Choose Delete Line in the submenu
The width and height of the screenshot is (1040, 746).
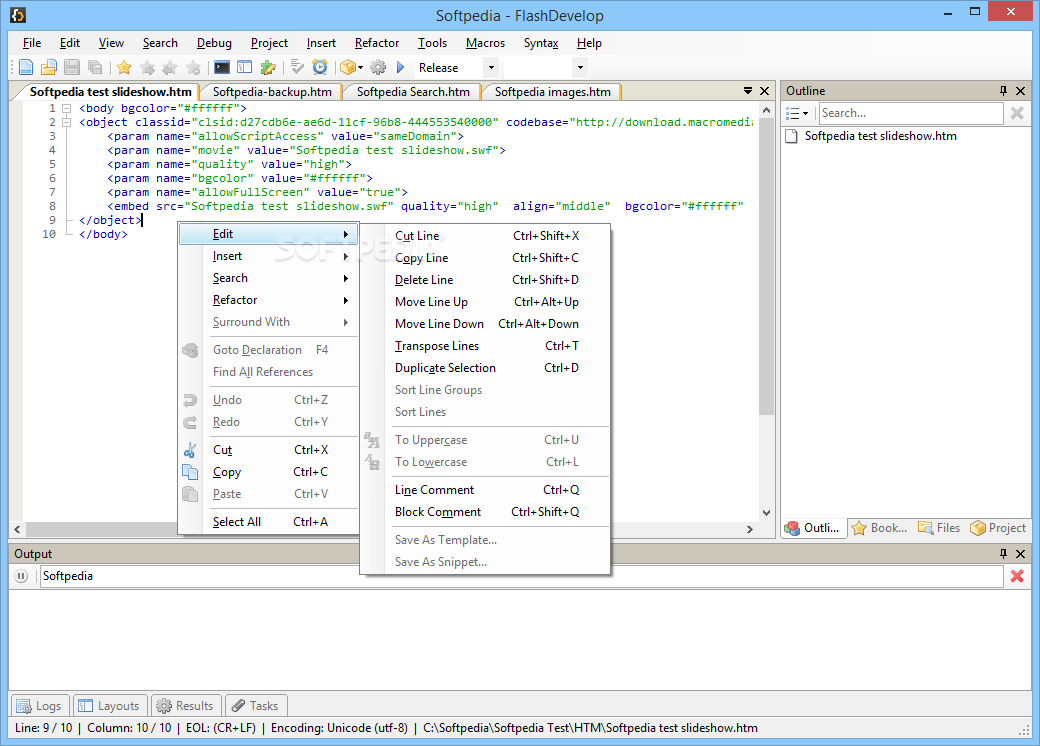[487, 280]
